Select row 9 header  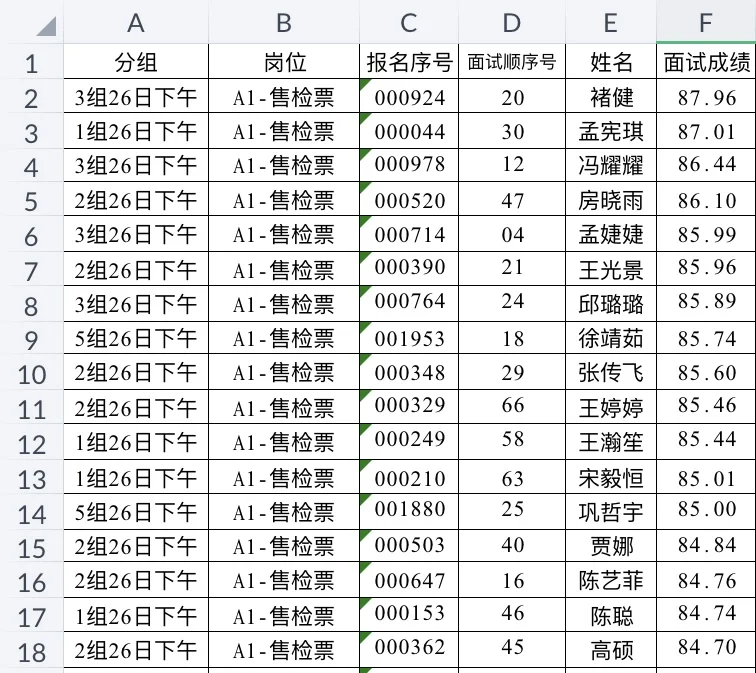click(x=32, y=338)
